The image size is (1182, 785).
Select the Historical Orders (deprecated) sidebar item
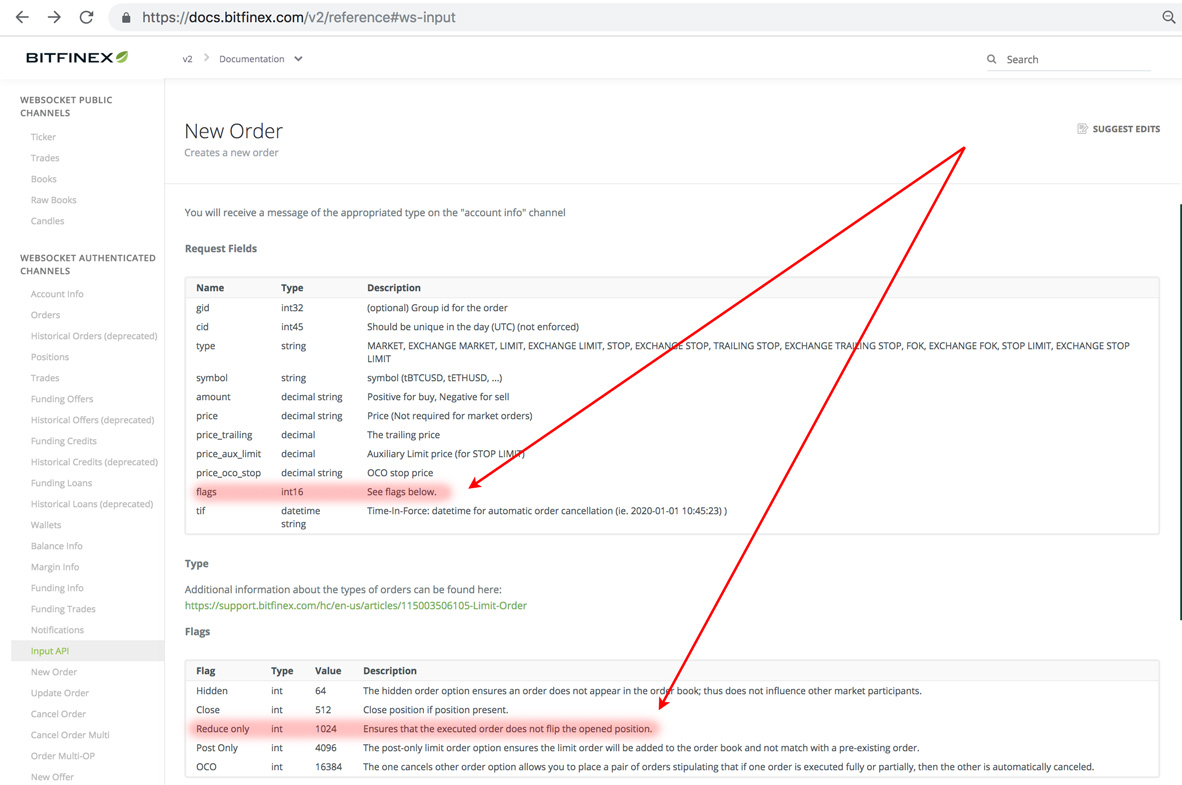point(93,335)
